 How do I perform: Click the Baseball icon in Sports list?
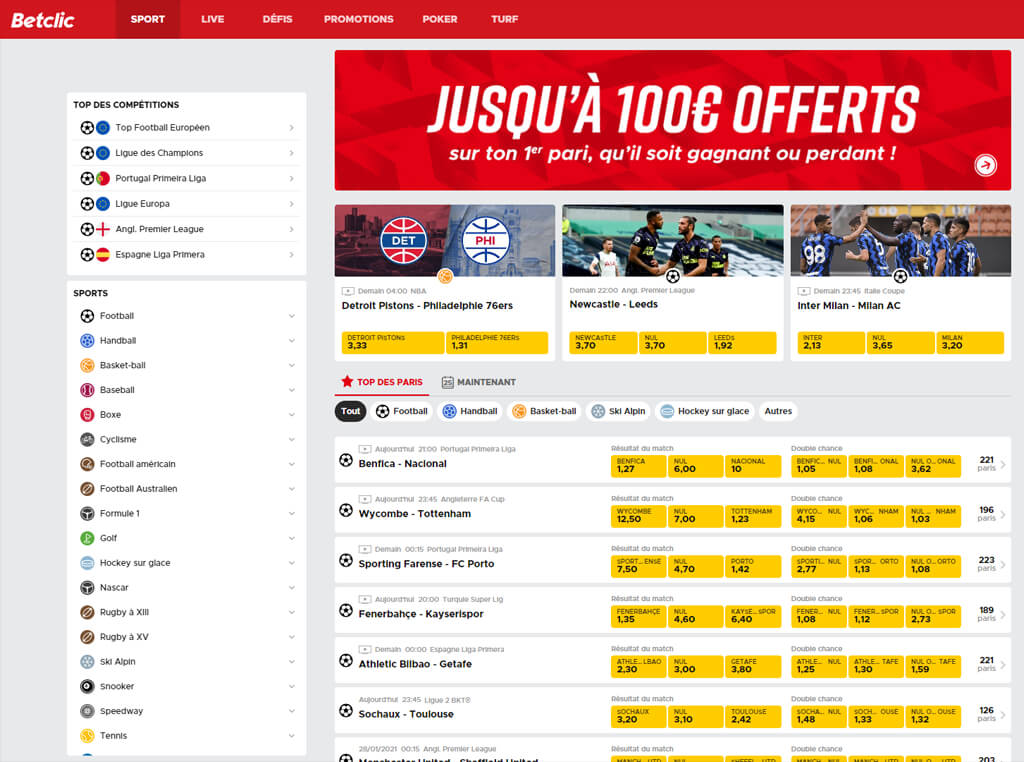[87, 390]
